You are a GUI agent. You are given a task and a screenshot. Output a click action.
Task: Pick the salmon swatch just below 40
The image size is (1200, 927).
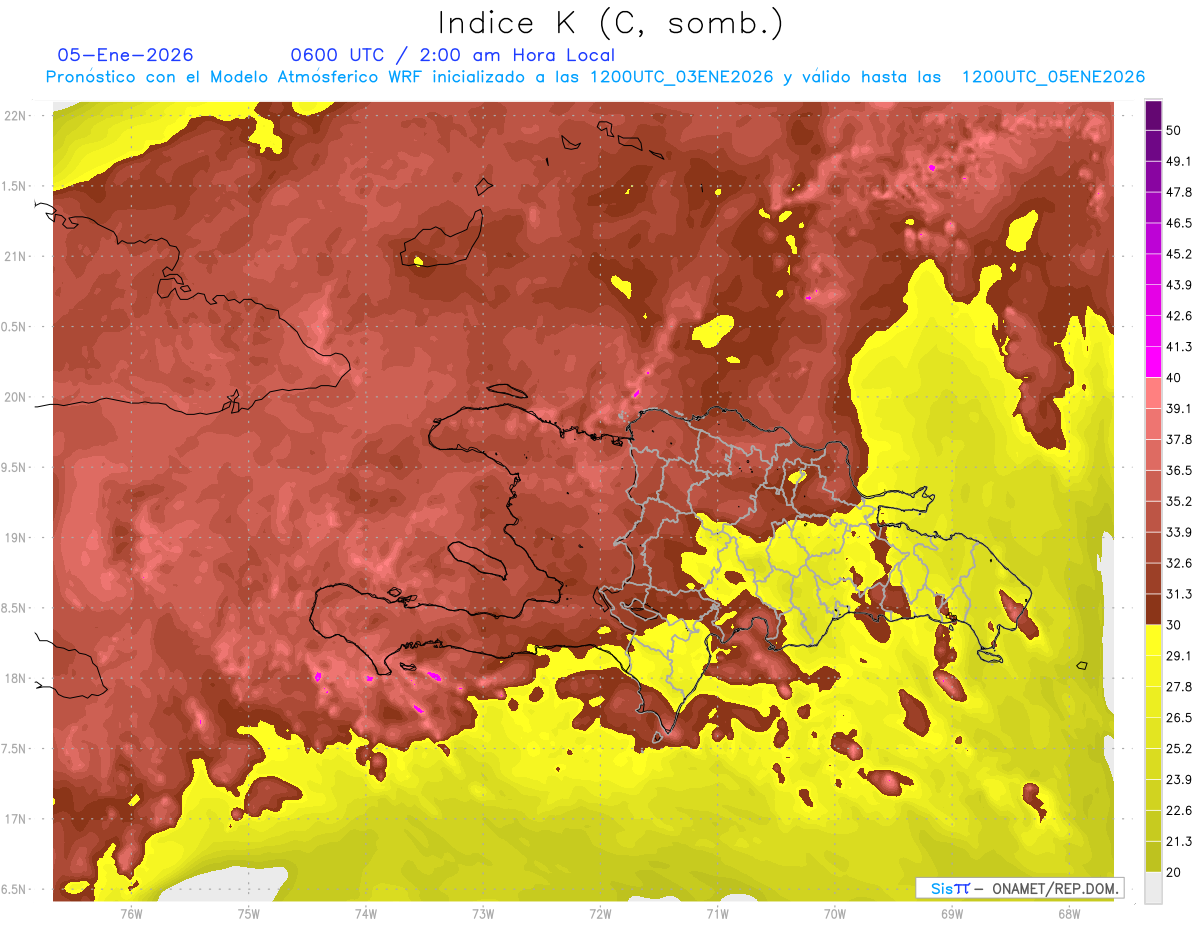coord(1153,392)
